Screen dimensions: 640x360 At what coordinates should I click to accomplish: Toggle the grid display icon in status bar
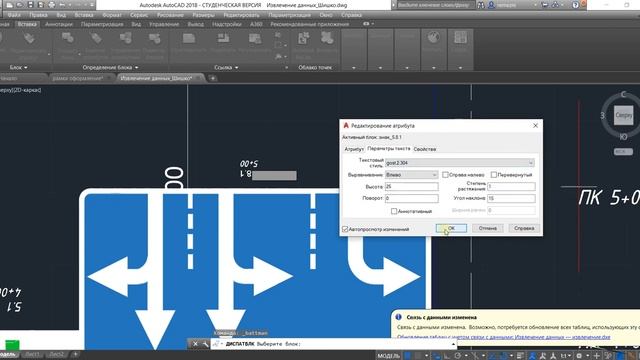pos(408,356)
